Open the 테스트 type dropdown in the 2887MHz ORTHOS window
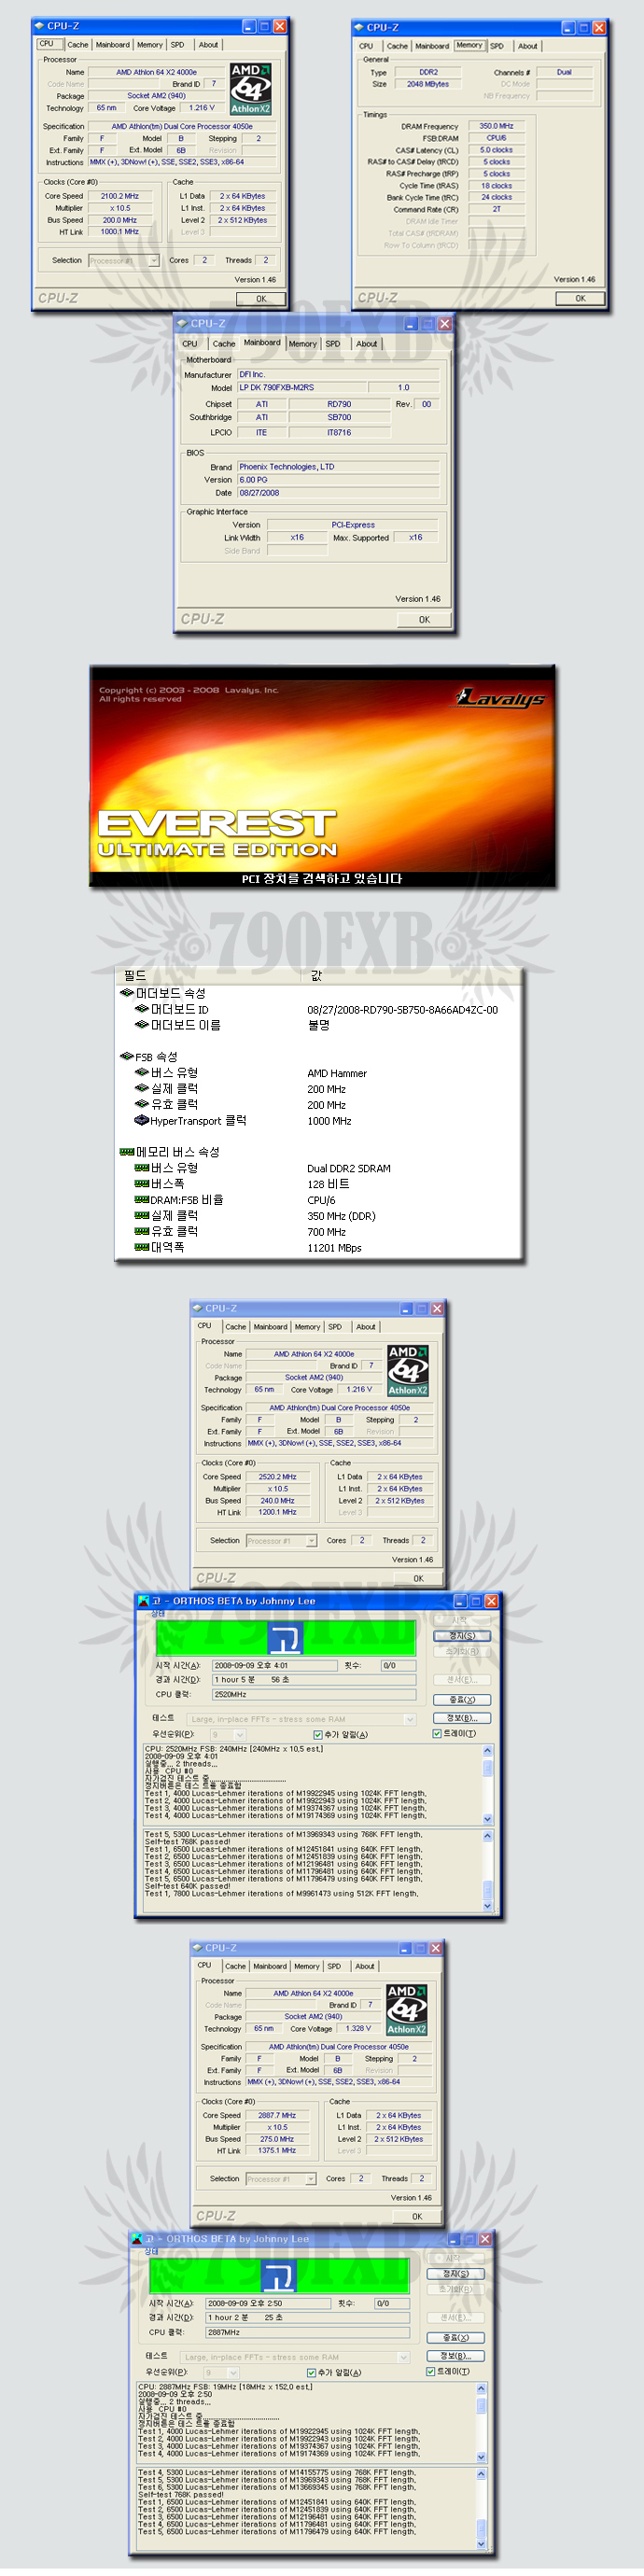 (x=404, y=2357)
